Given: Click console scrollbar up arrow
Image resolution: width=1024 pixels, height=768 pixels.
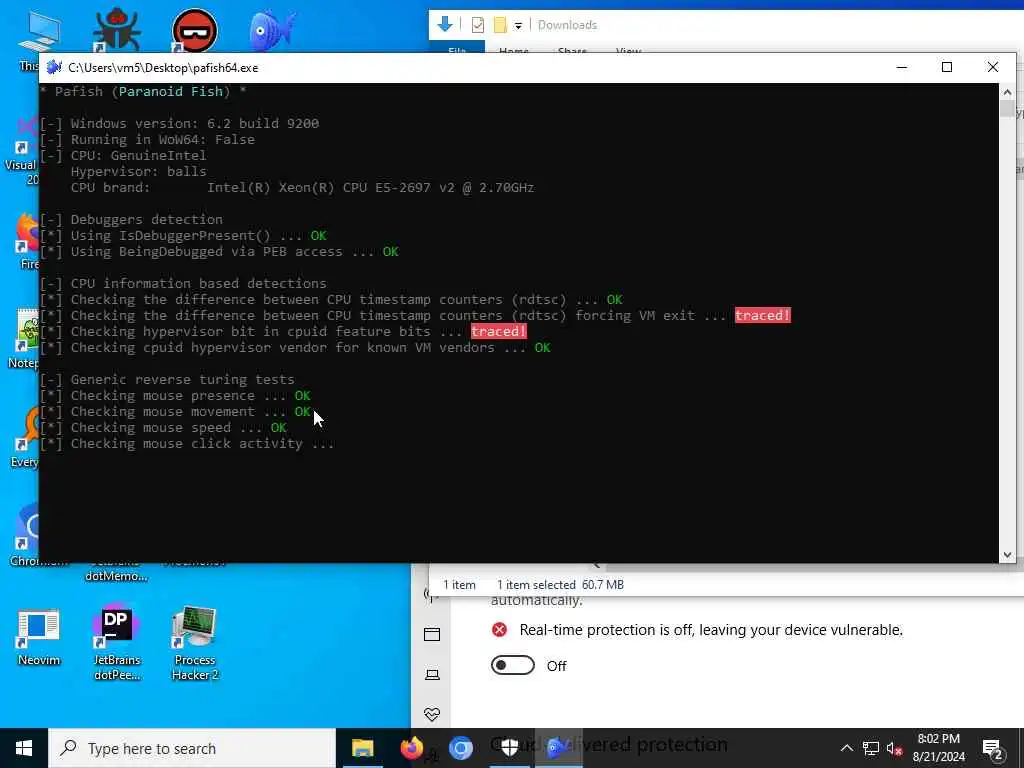Looking at the screenshot, I should [x=1007, y=91].
